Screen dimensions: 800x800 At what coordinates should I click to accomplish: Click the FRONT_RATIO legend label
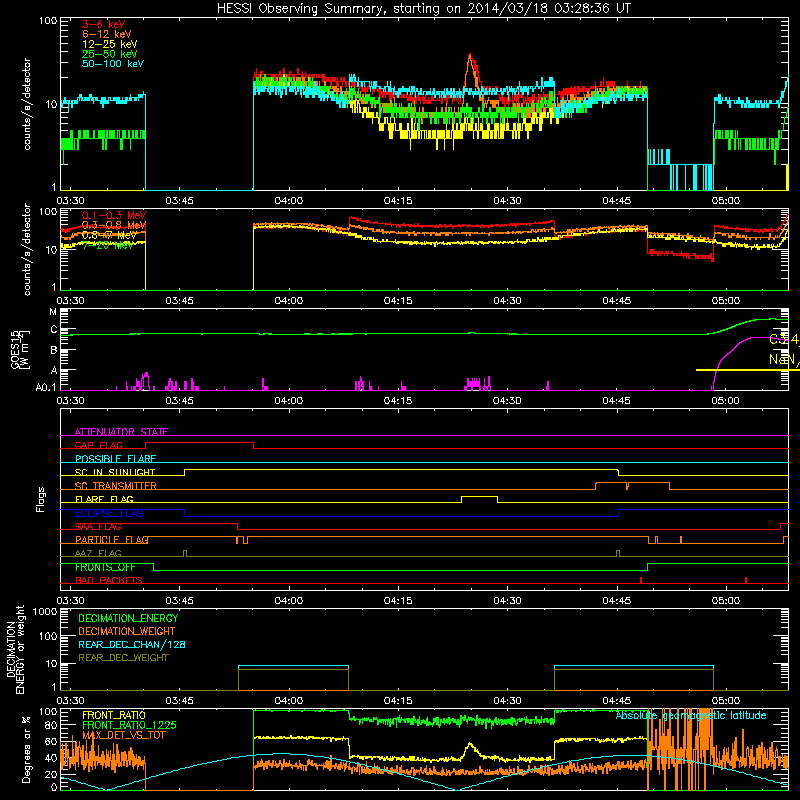click(114, 715)
